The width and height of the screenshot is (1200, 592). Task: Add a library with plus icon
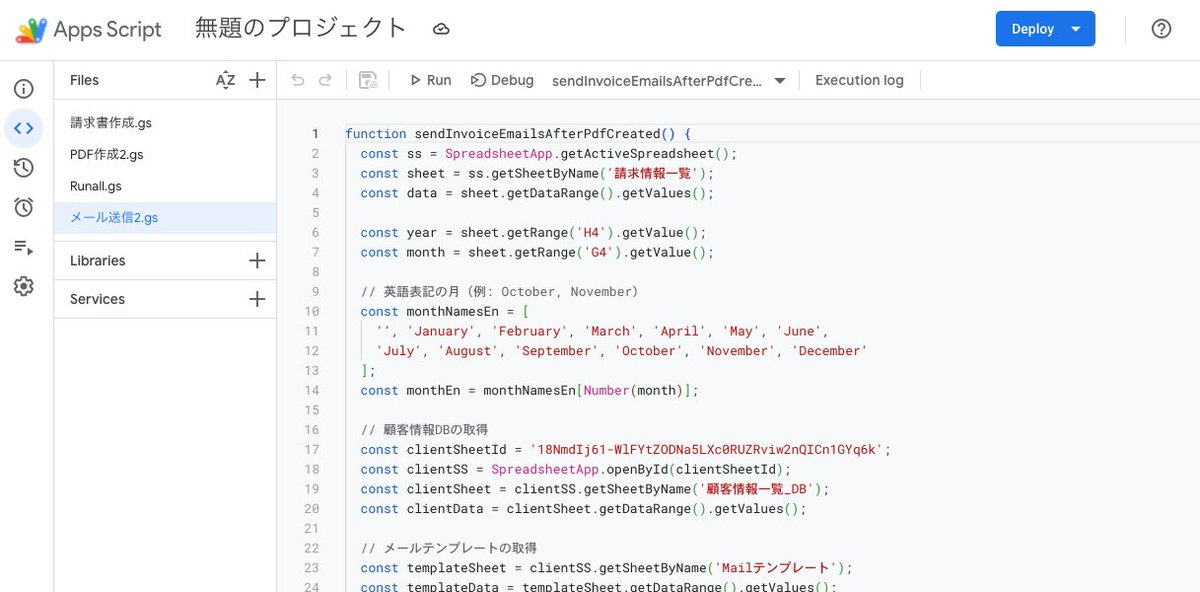[257, 261]
